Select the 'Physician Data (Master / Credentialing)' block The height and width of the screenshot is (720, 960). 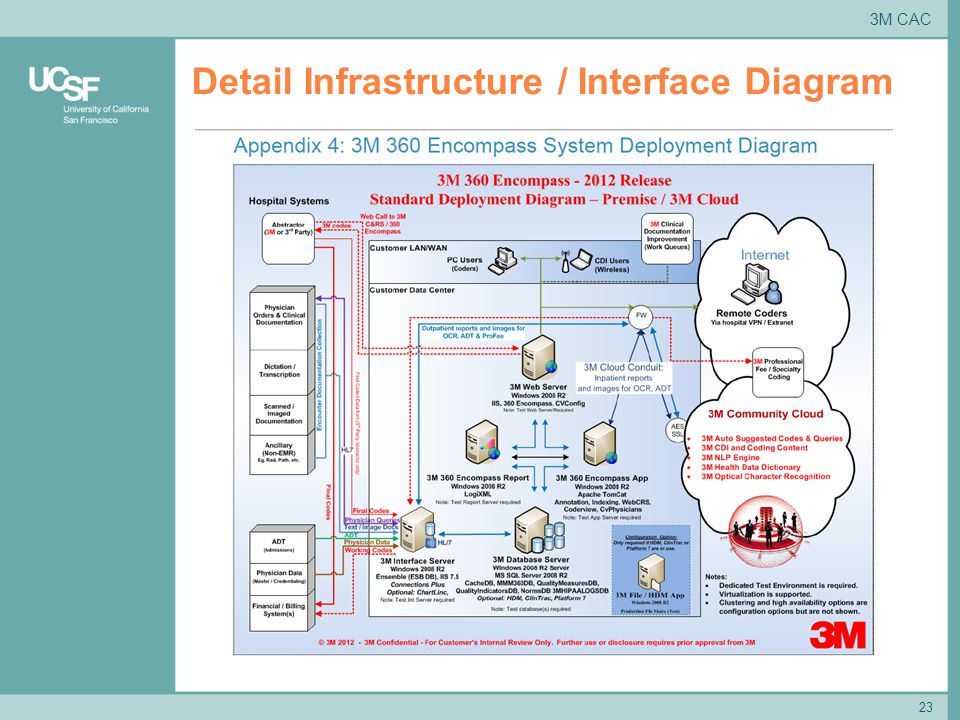tap(279, 577)
